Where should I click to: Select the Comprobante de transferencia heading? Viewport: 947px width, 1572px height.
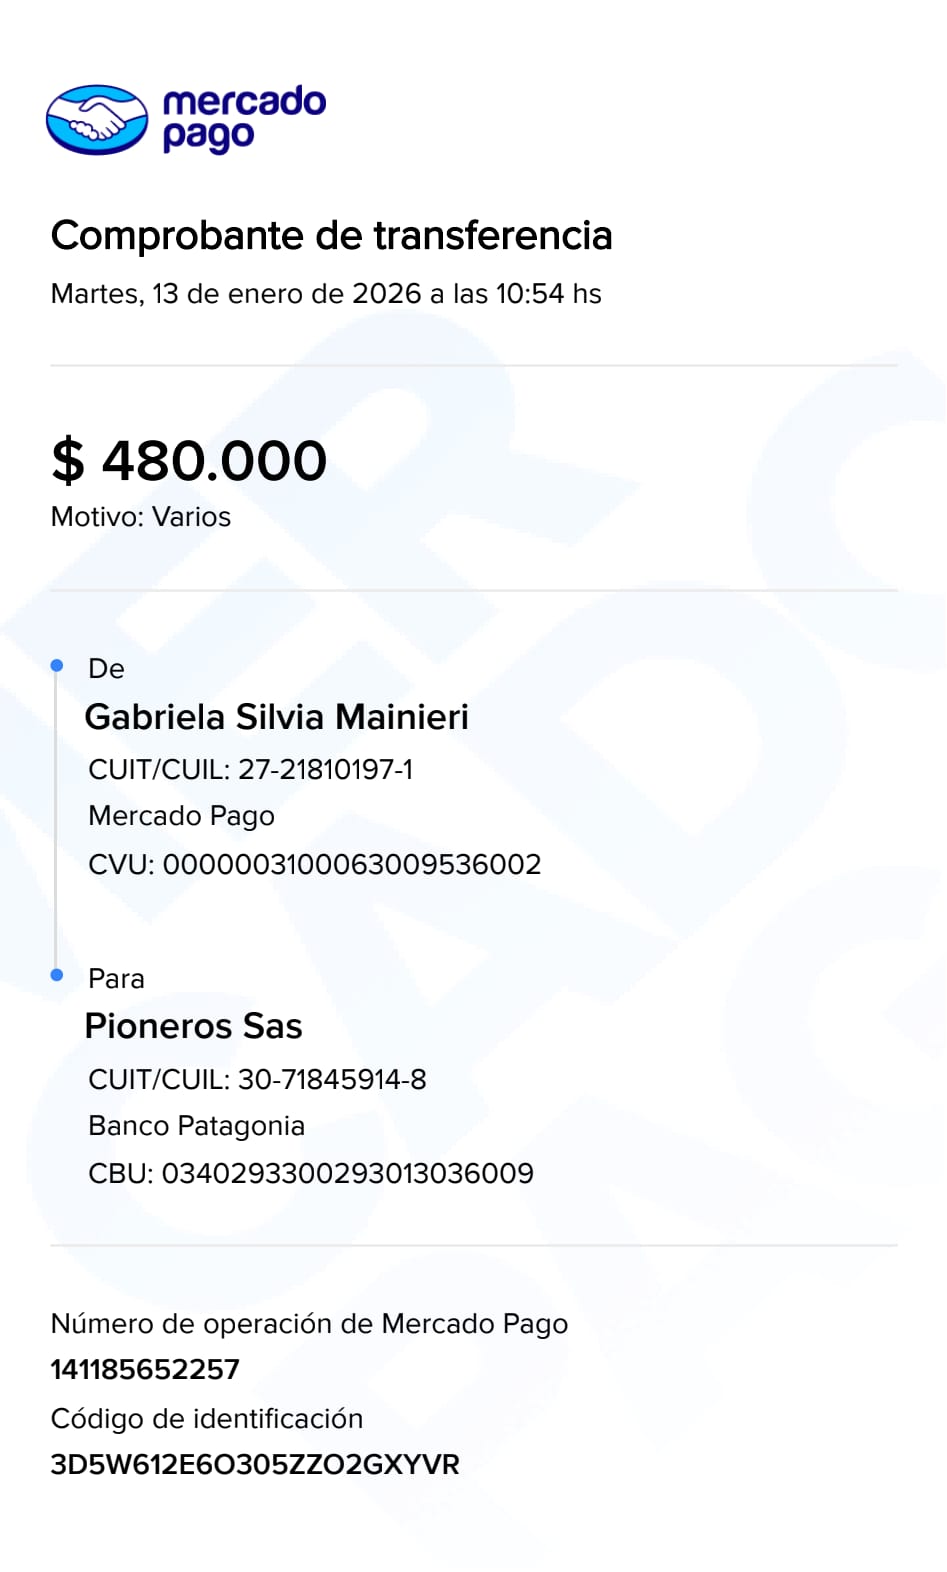pyautogui.click(x=331, y=236)
